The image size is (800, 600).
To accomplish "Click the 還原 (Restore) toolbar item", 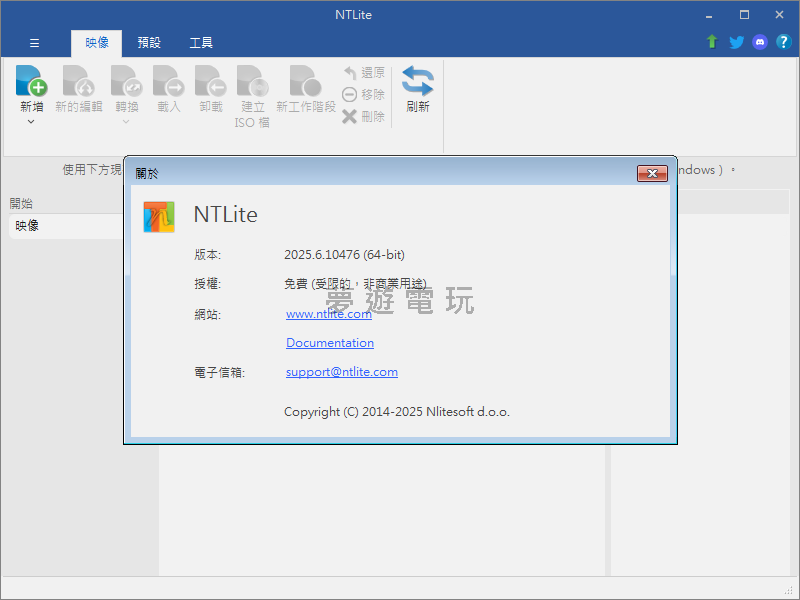I will pyautogui.click(x=364, y=73).
